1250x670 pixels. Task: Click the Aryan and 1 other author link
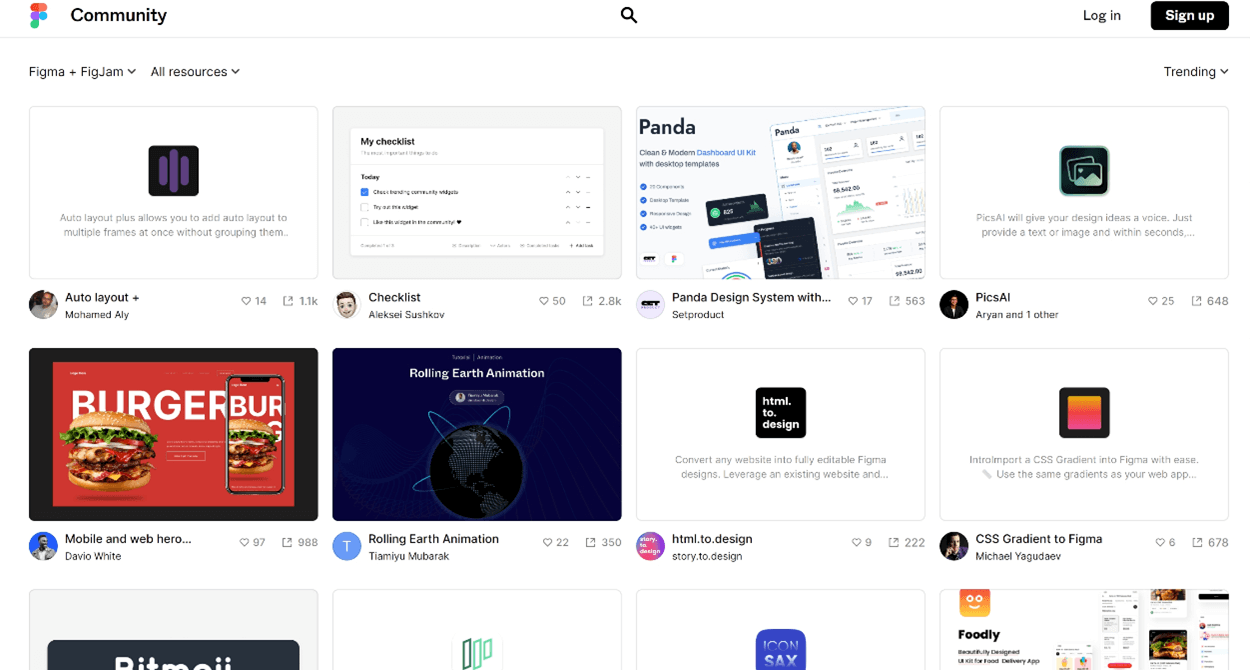tap(1017, 315)
